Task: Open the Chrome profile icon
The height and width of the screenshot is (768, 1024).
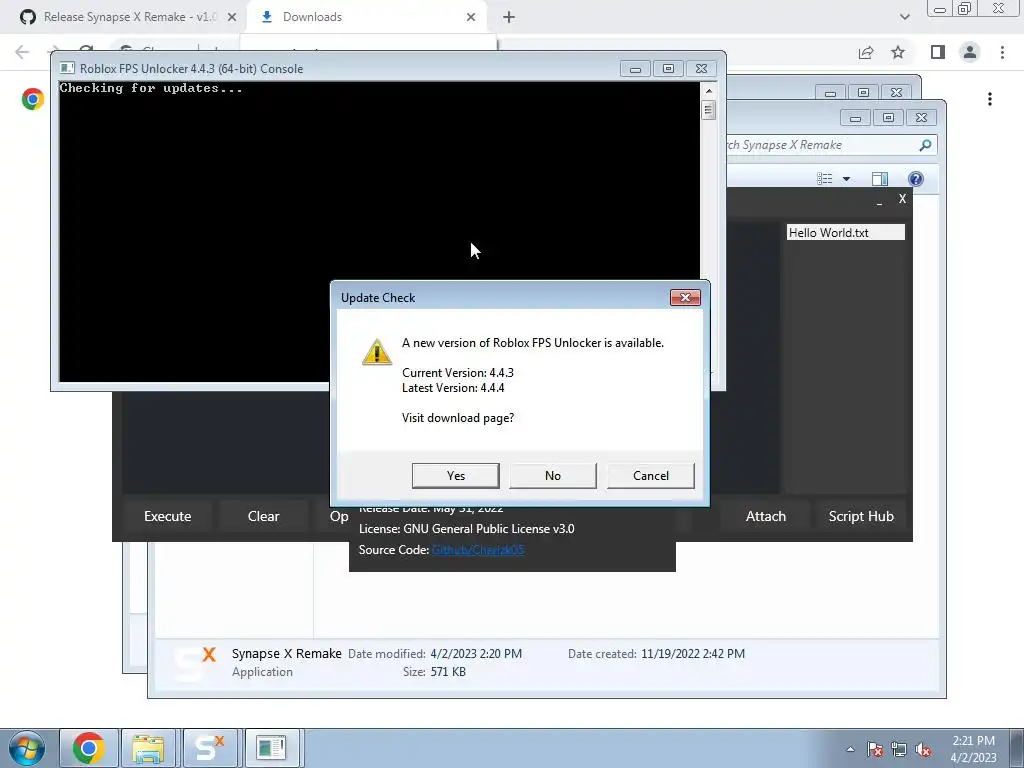Action: coord(970,52)
